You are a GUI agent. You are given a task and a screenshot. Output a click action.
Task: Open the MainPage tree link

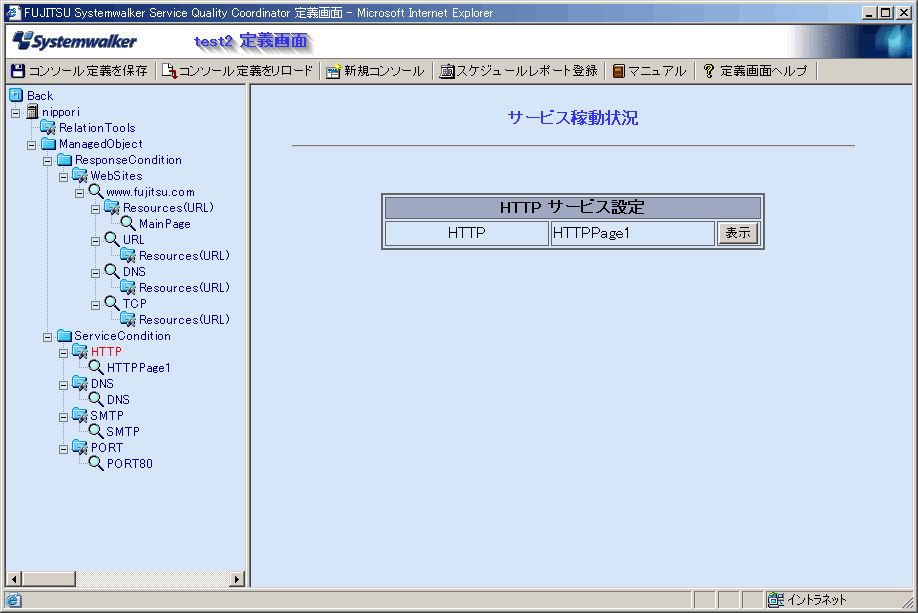(x=165, y=224)
